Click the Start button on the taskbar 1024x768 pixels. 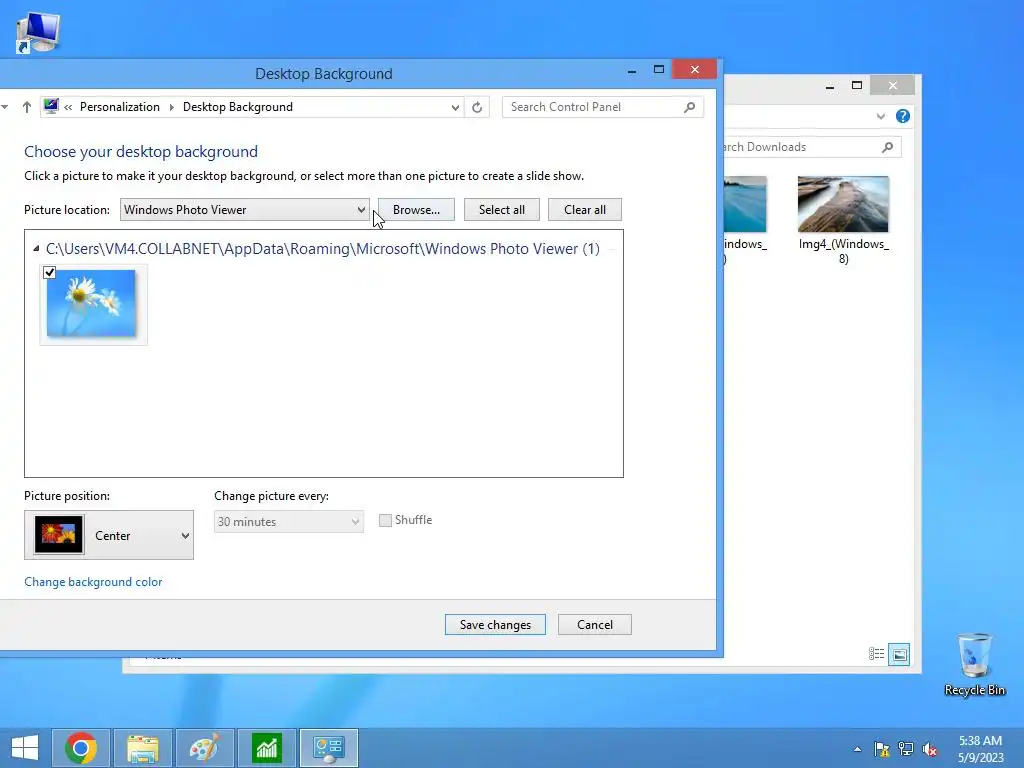(x=25, y=748)
